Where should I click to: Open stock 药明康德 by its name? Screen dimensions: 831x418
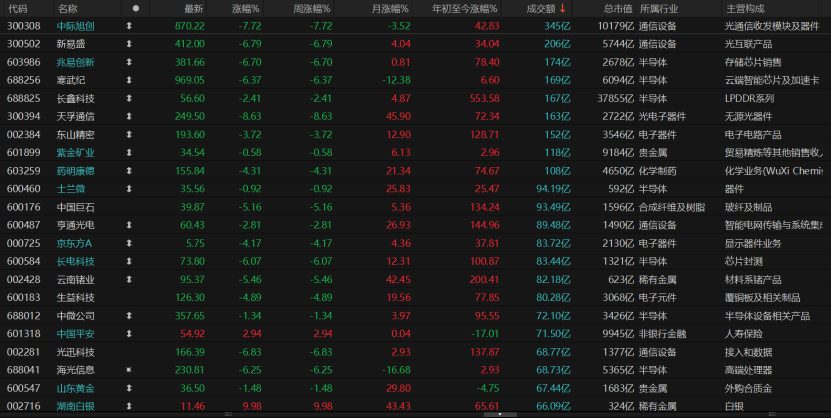click(75, 171)
